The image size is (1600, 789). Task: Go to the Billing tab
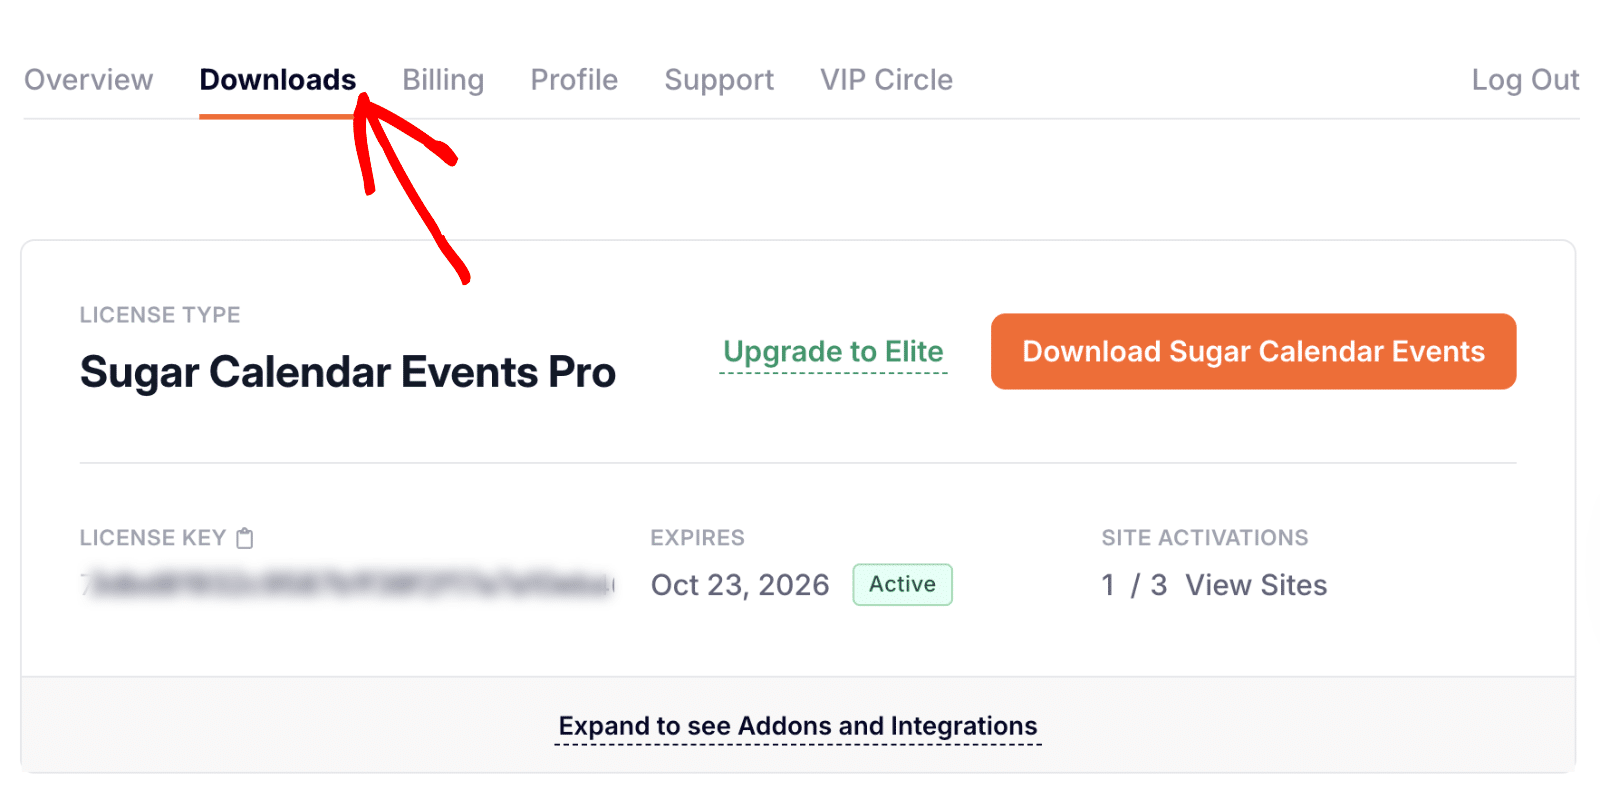[443, 80]
